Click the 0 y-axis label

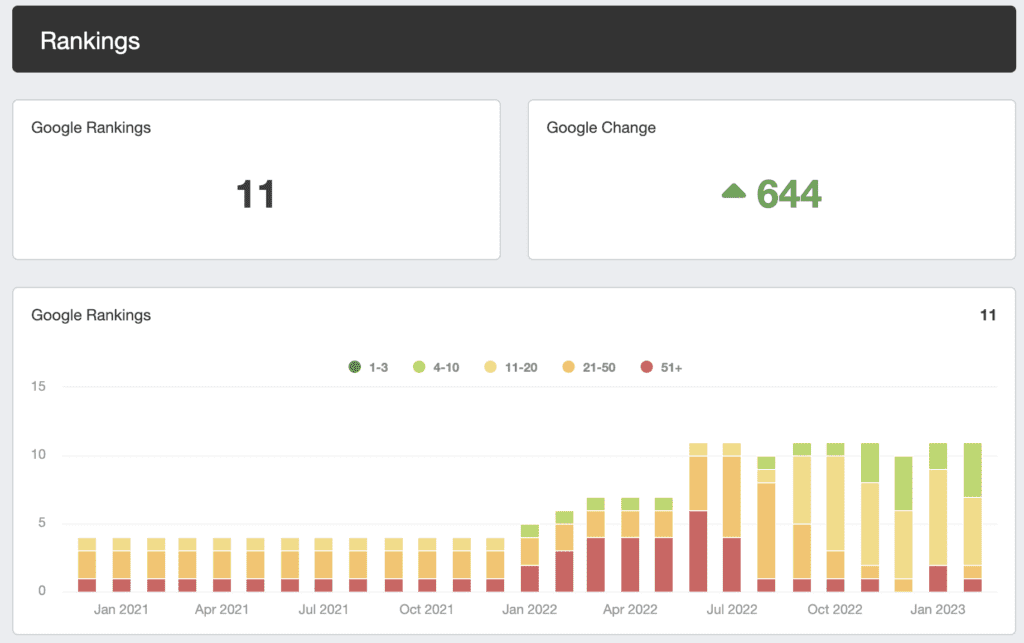point(42,590)
